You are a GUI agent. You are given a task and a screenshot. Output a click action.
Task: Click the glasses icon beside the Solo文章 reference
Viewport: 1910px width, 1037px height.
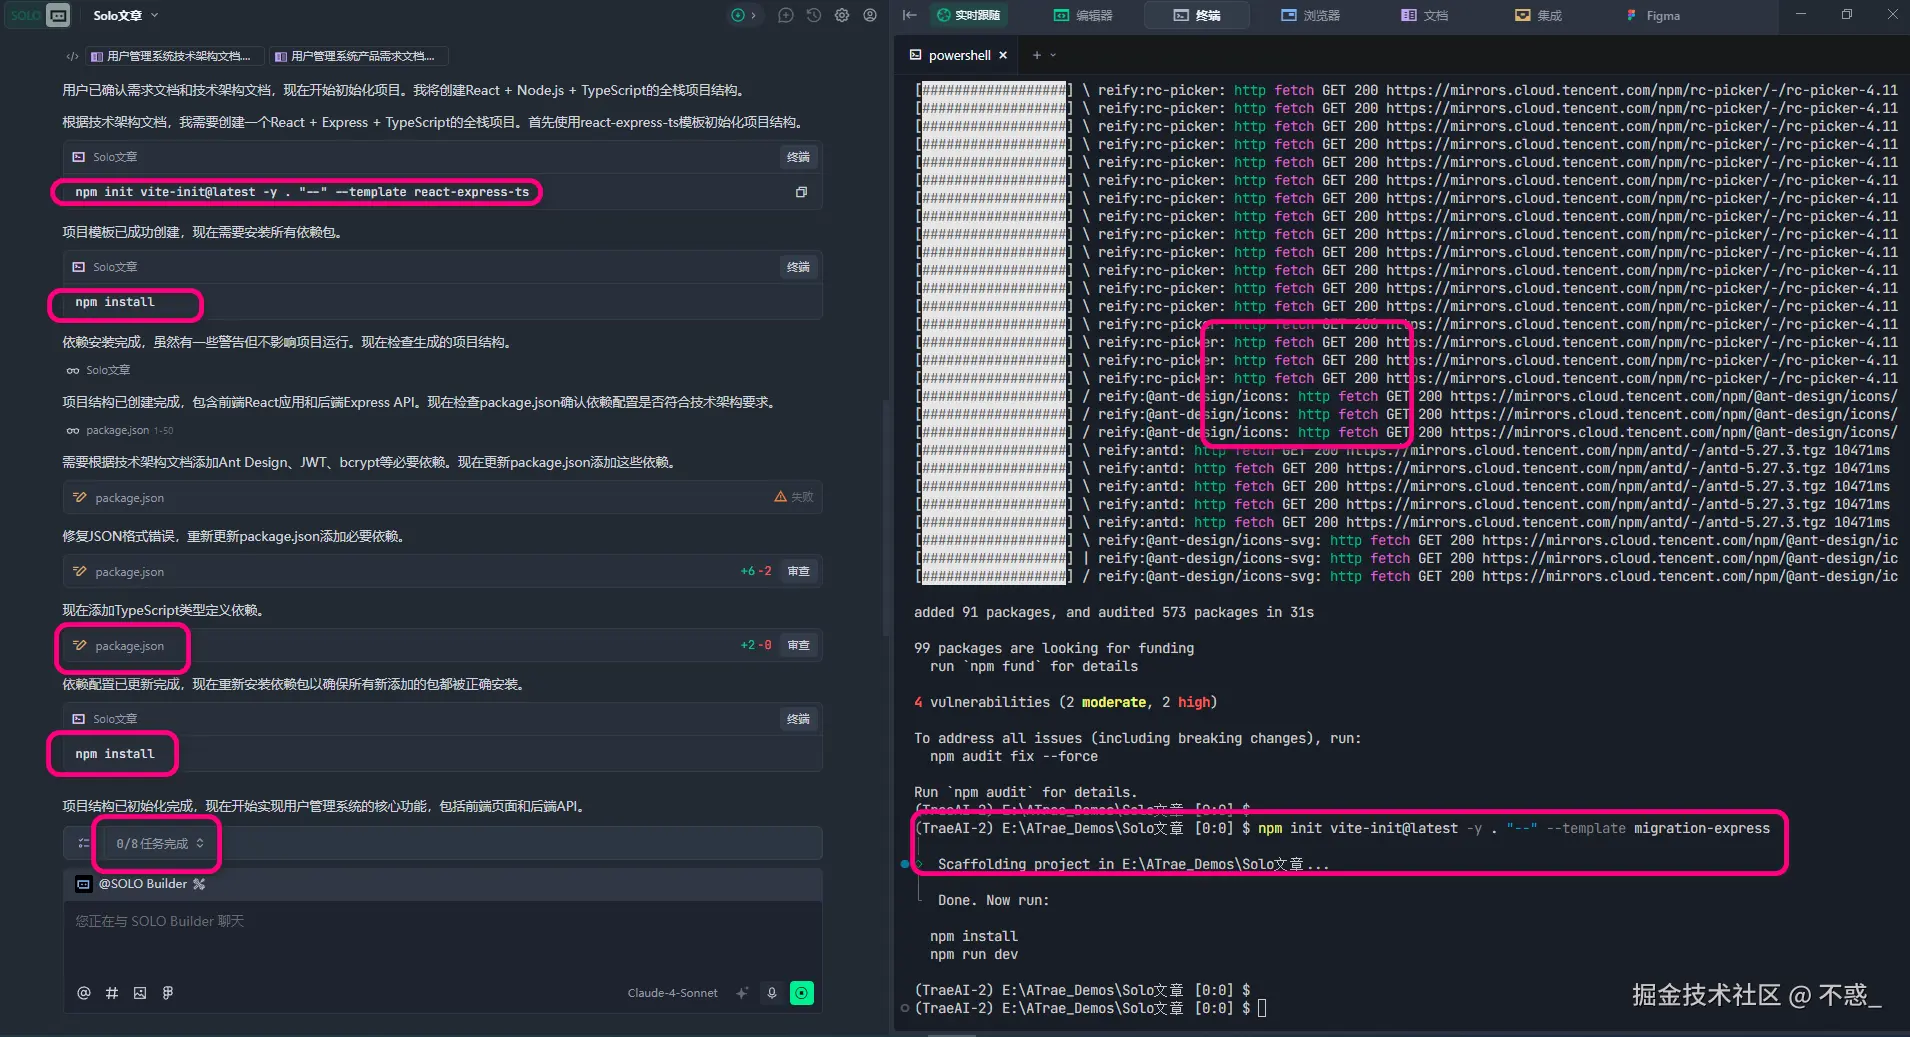73,370
